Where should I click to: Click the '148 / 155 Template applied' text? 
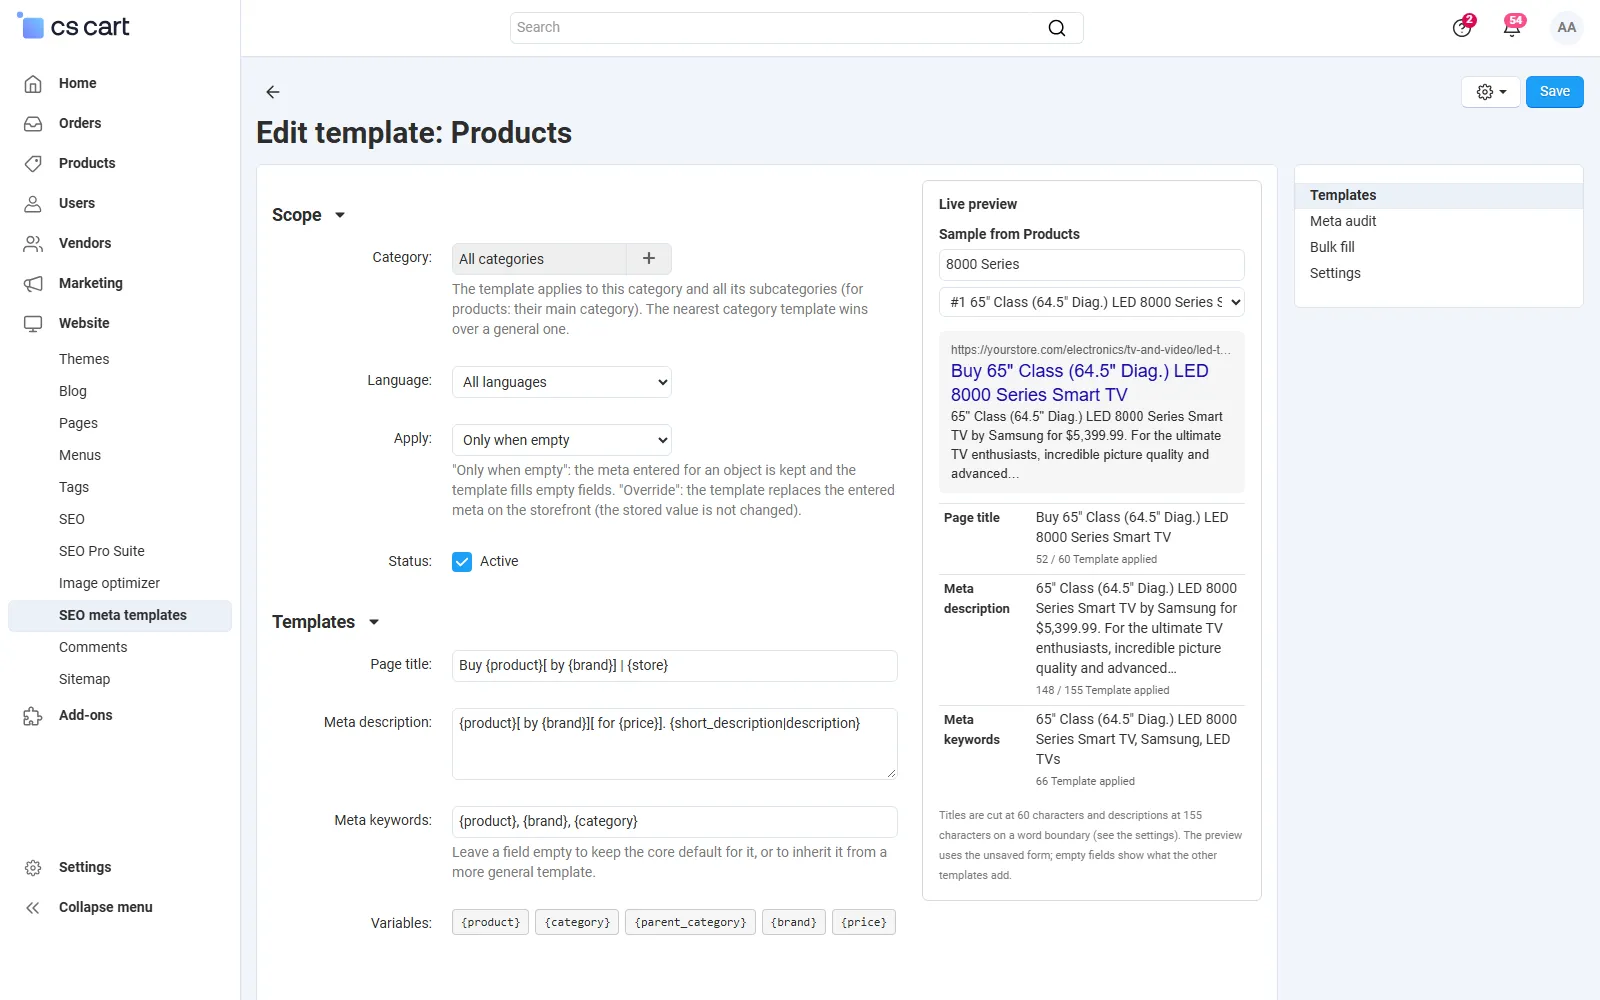1102,690
